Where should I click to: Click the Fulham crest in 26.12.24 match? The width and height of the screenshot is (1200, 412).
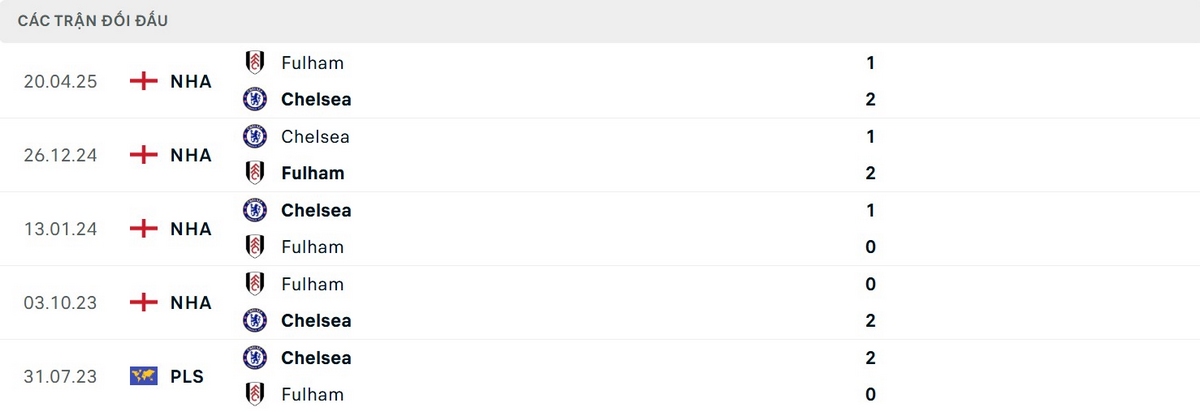255,173
